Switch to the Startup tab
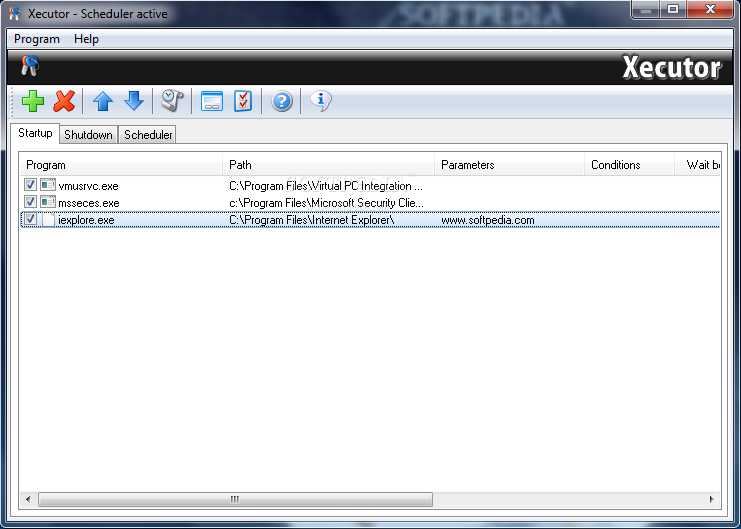Screen dimensions: 741x529 coord(35,133)
